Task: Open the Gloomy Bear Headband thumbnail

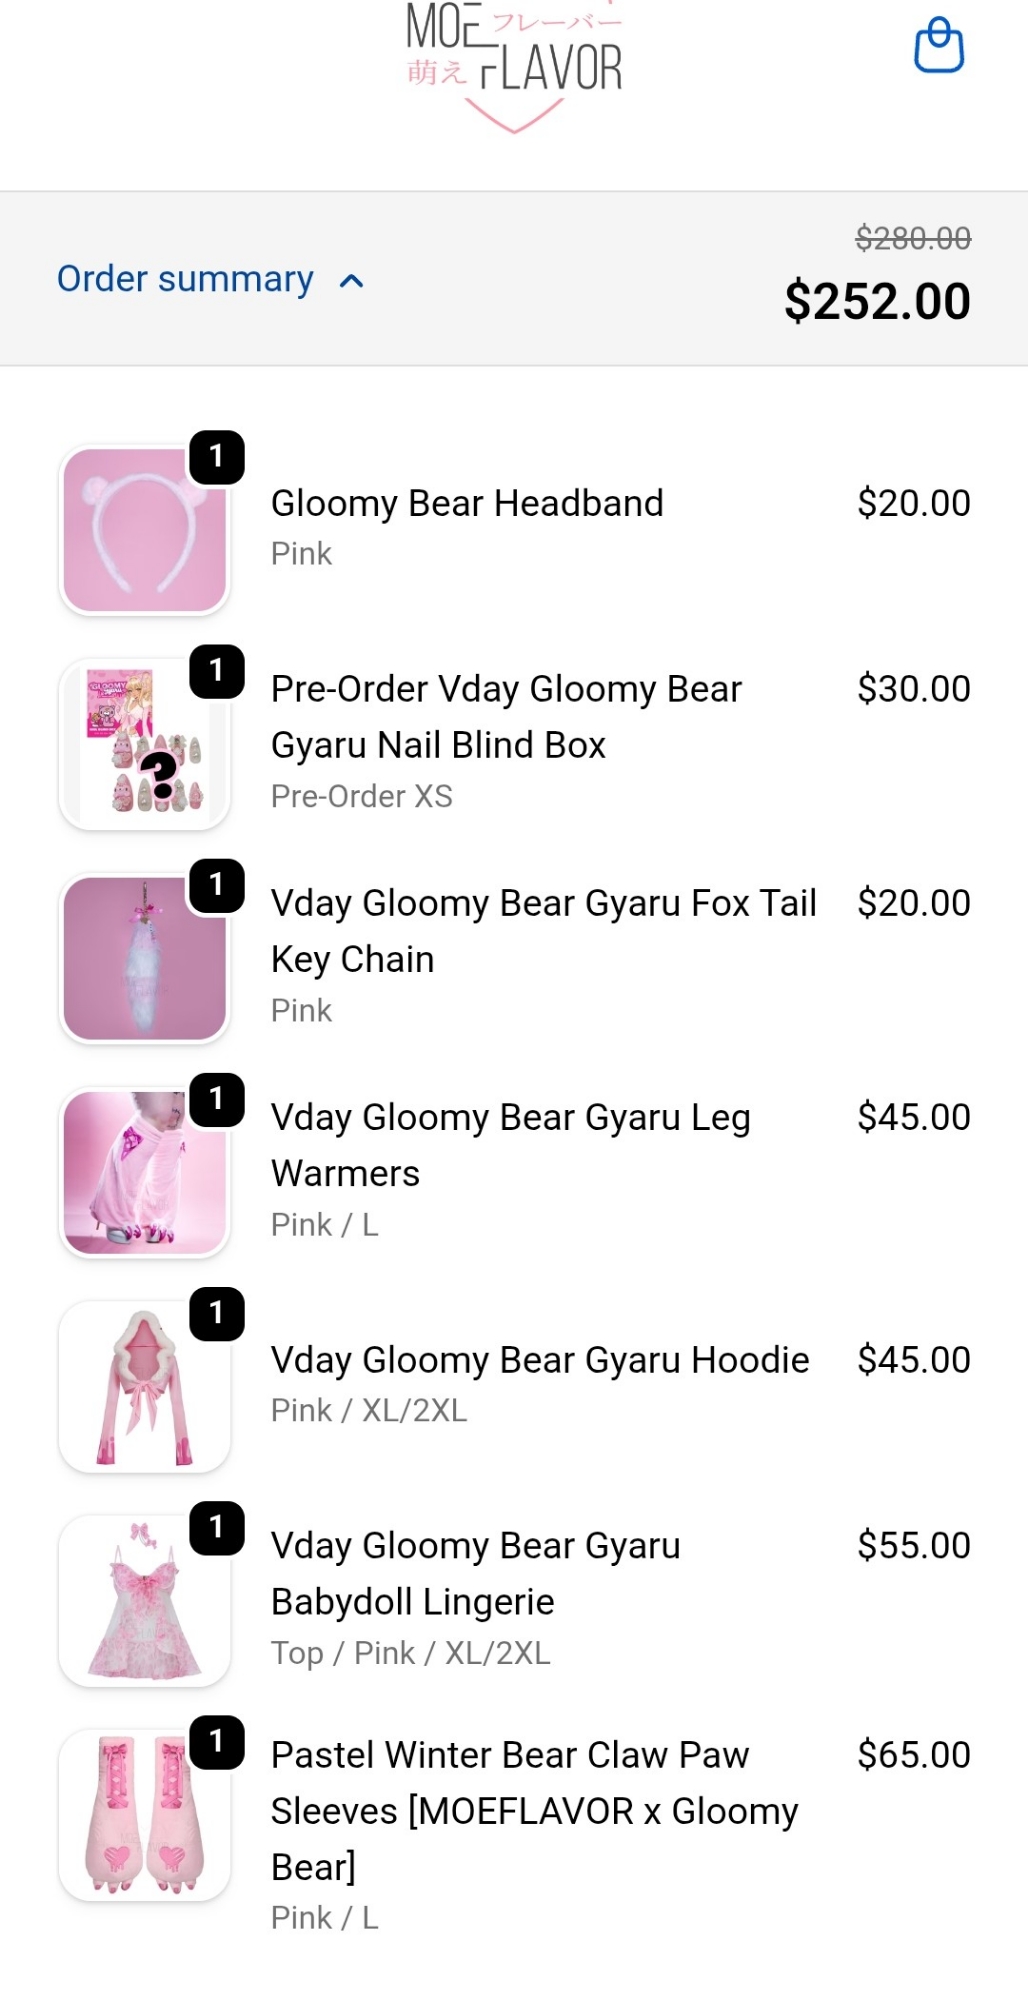Action: [145, 530]
